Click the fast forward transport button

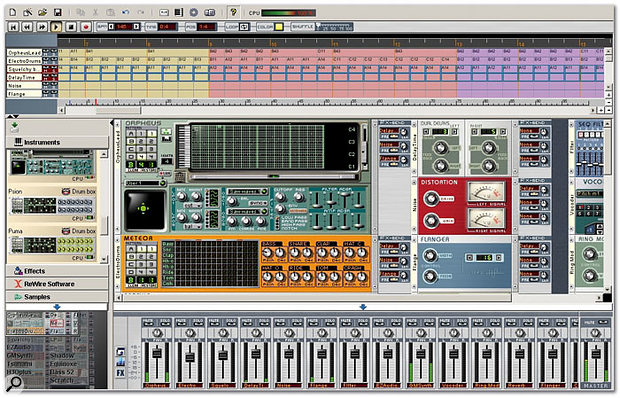[x=42, y=27]
